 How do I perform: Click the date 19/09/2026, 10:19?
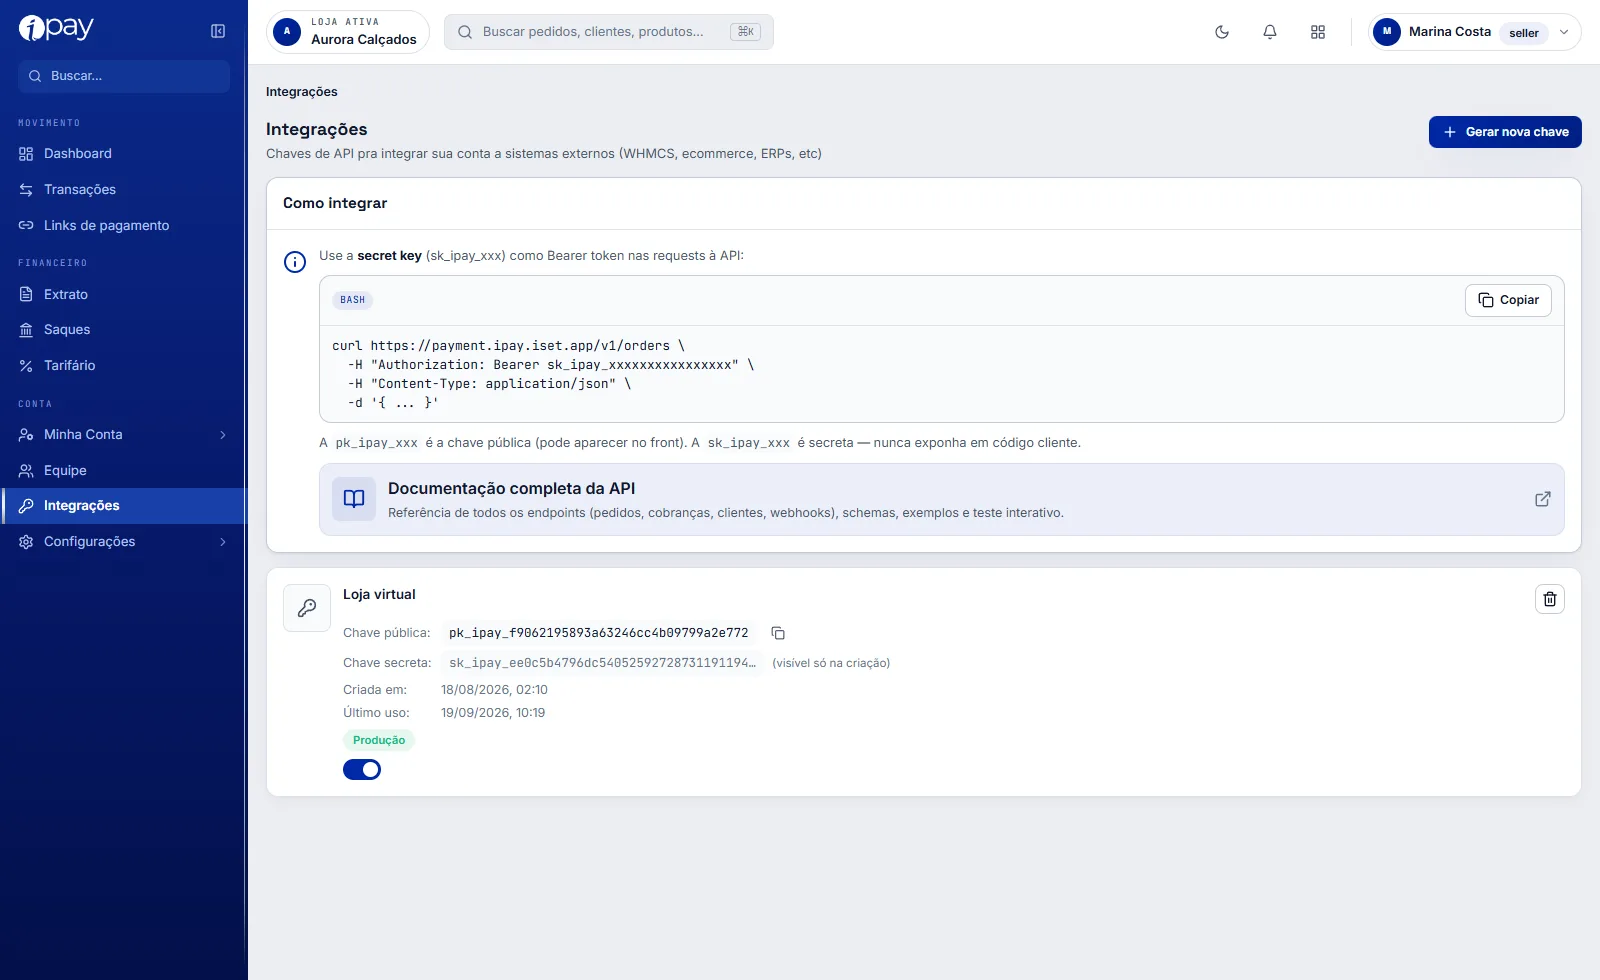pyautogui.click(x=493, y=713)
